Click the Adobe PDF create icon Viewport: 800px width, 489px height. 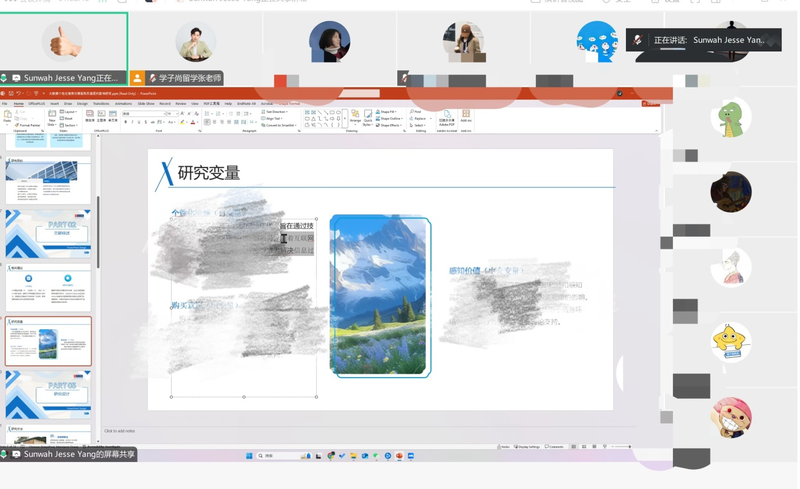click(447, 117)
